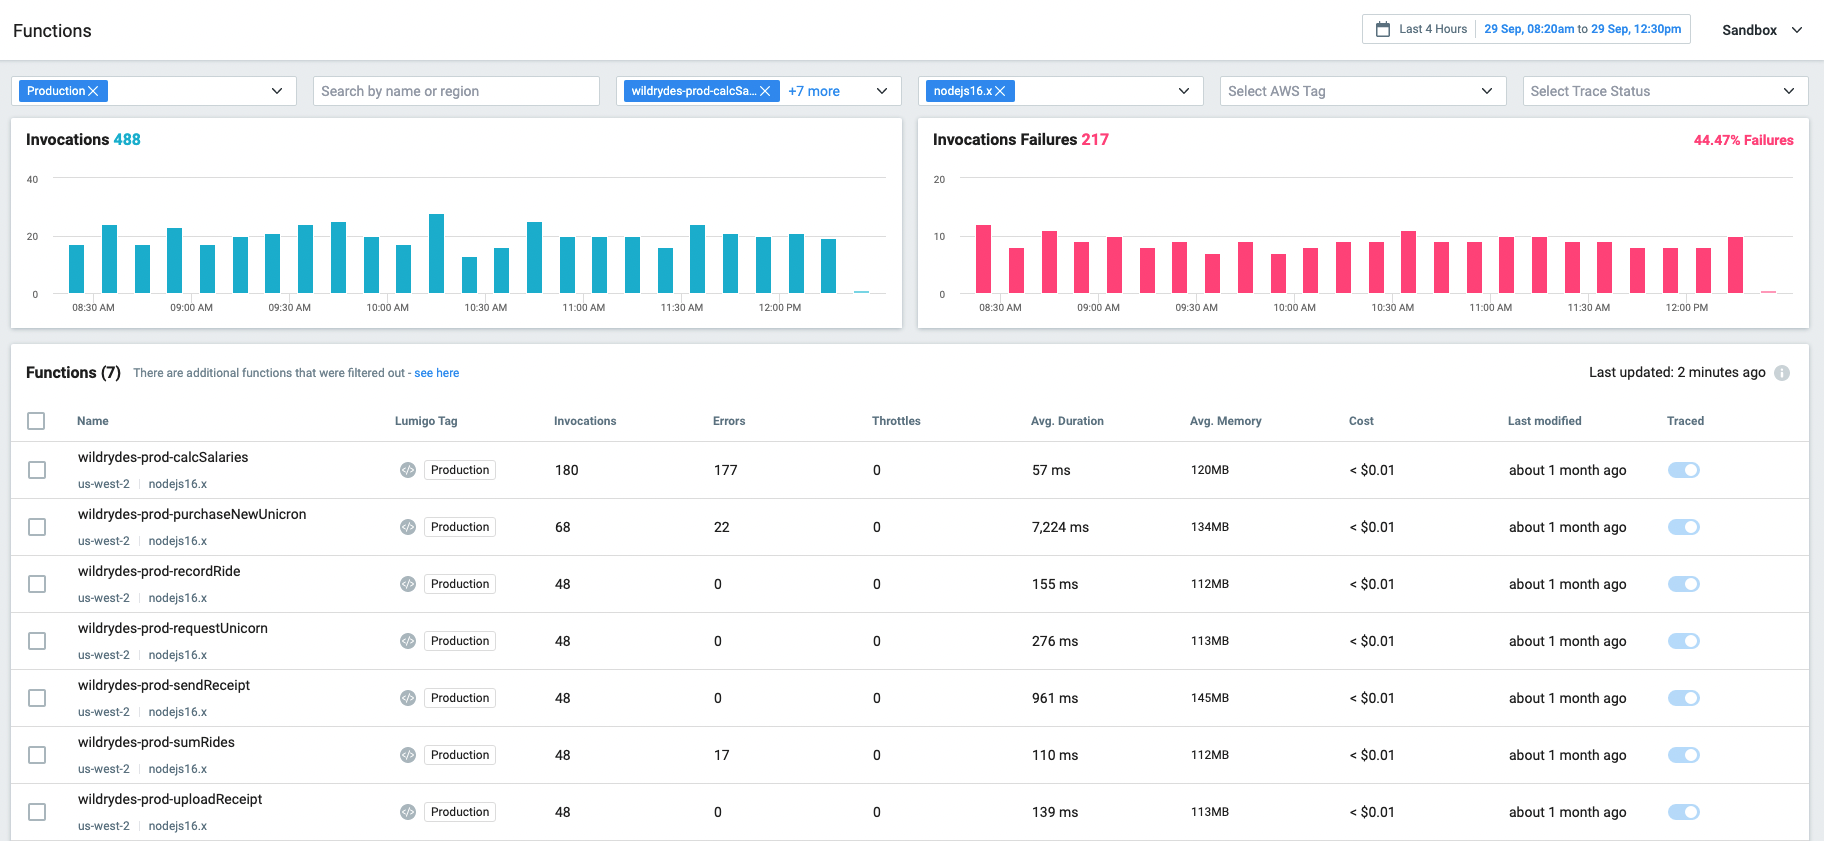Select the wildrydes-prod-uploadReceipt row checkbox
The height and width of the screenshot is (841, 1824).
[x=37, y=812]
